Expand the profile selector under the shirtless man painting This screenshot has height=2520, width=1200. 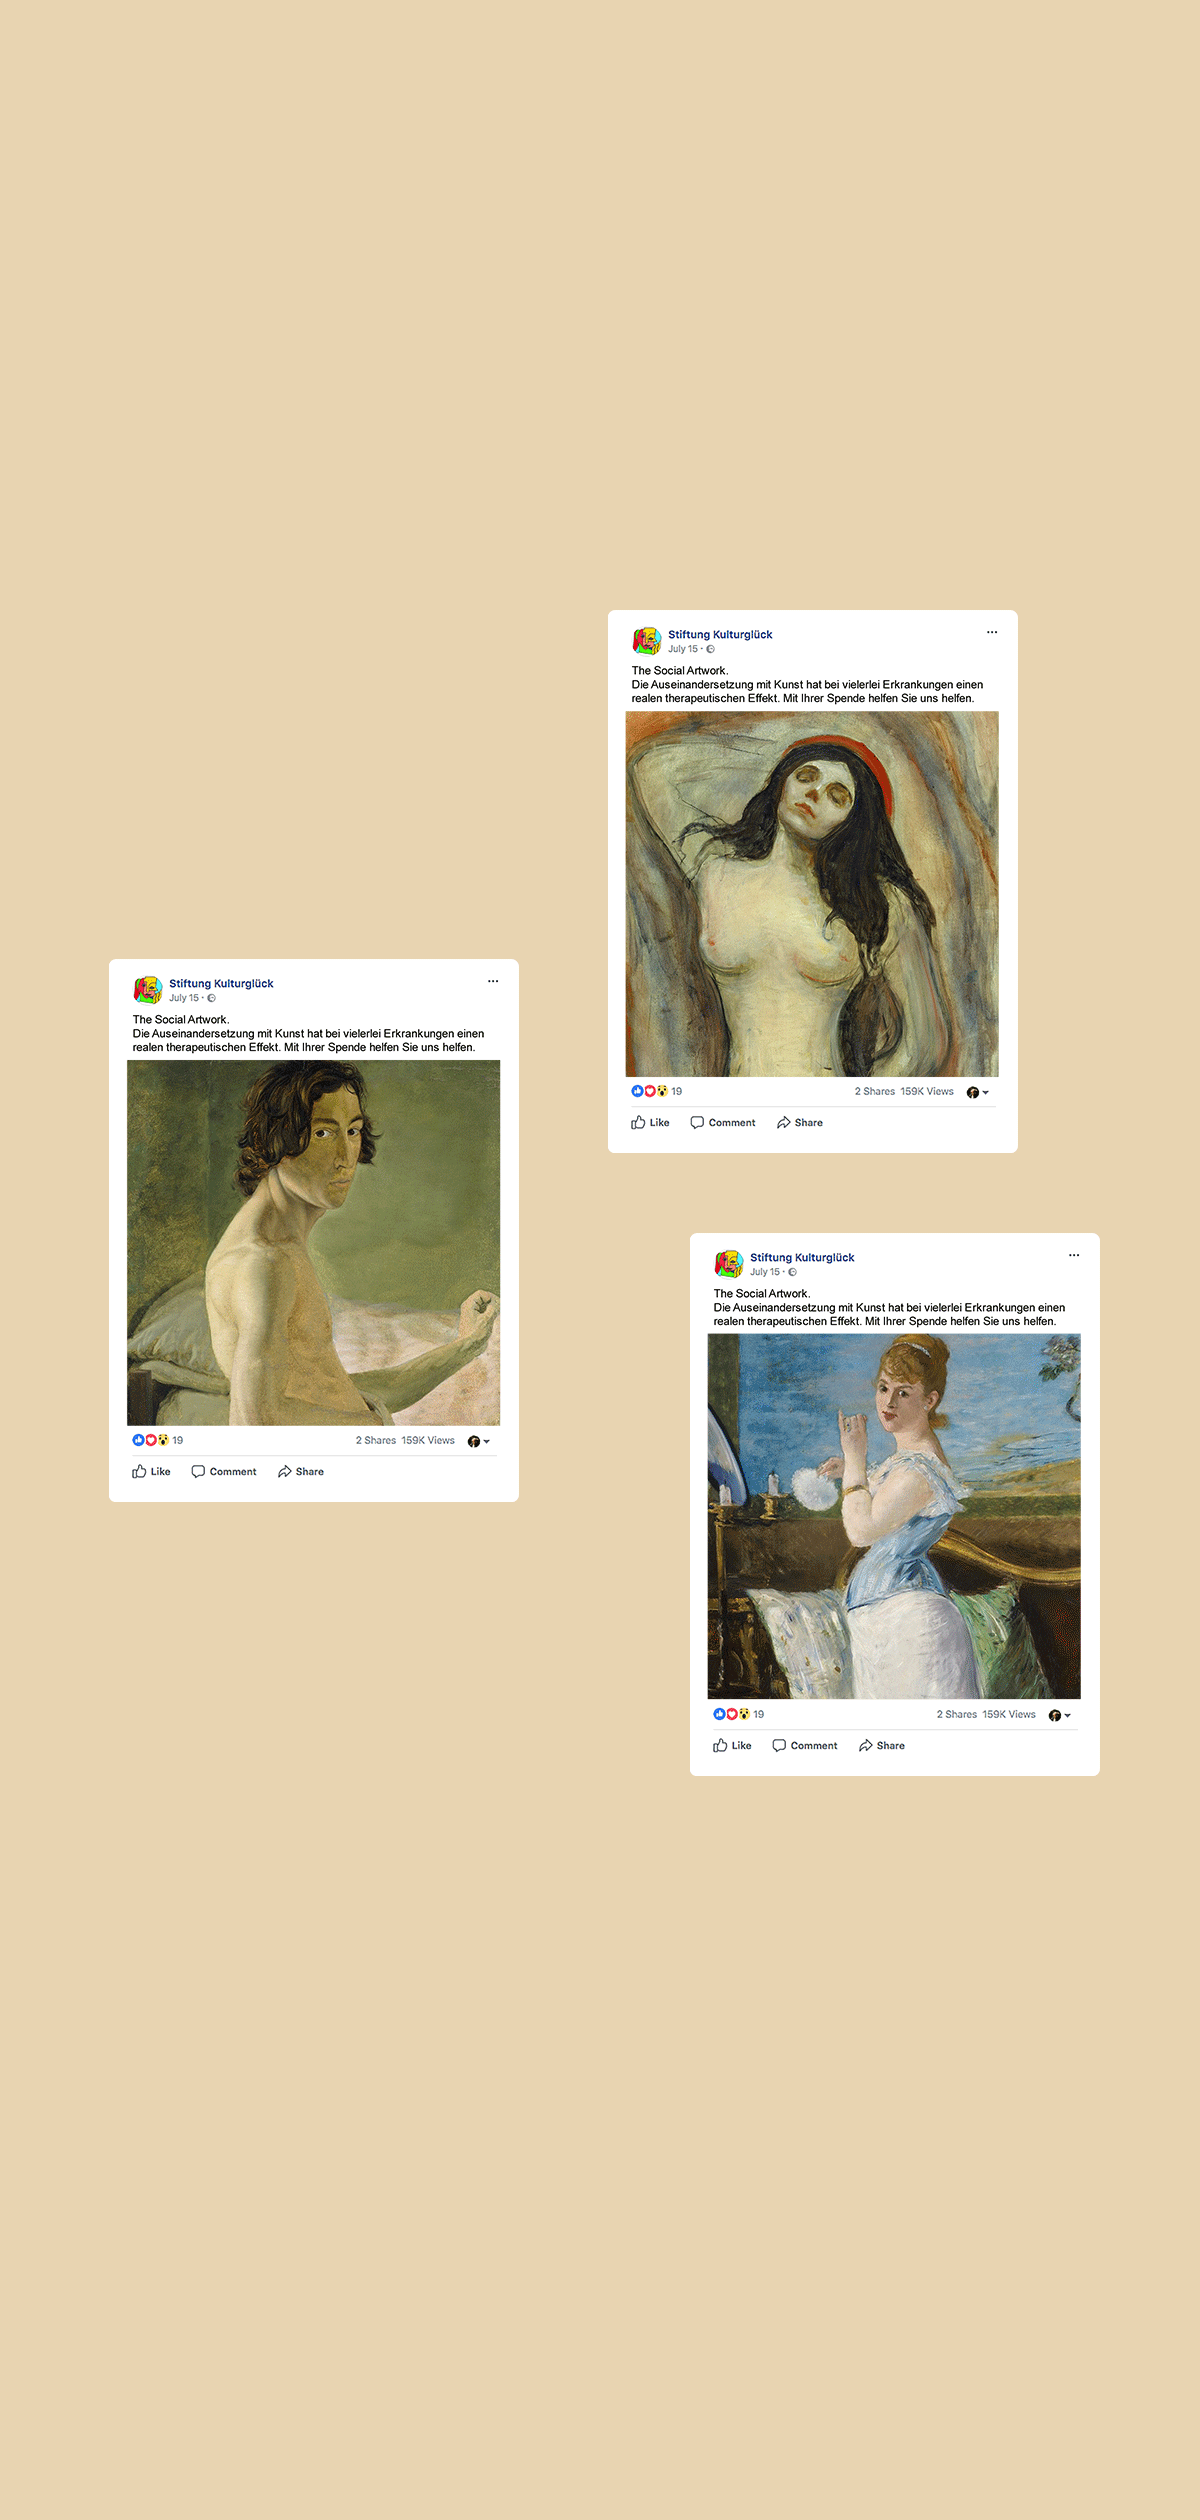[x=478, y=1441]
